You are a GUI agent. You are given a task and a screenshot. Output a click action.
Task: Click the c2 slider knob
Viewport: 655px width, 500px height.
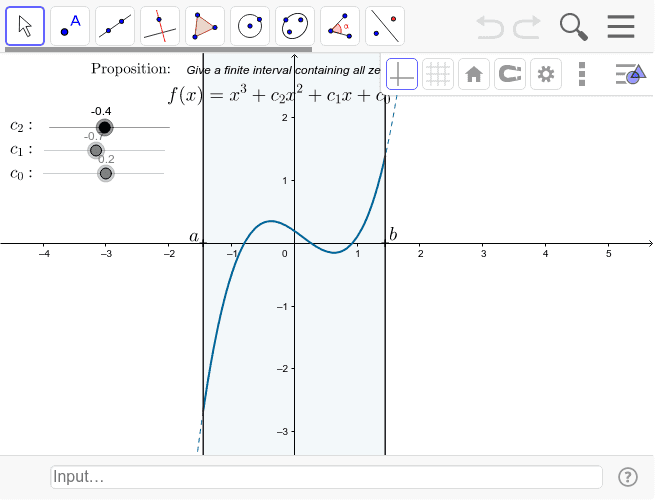click(104, 127)
